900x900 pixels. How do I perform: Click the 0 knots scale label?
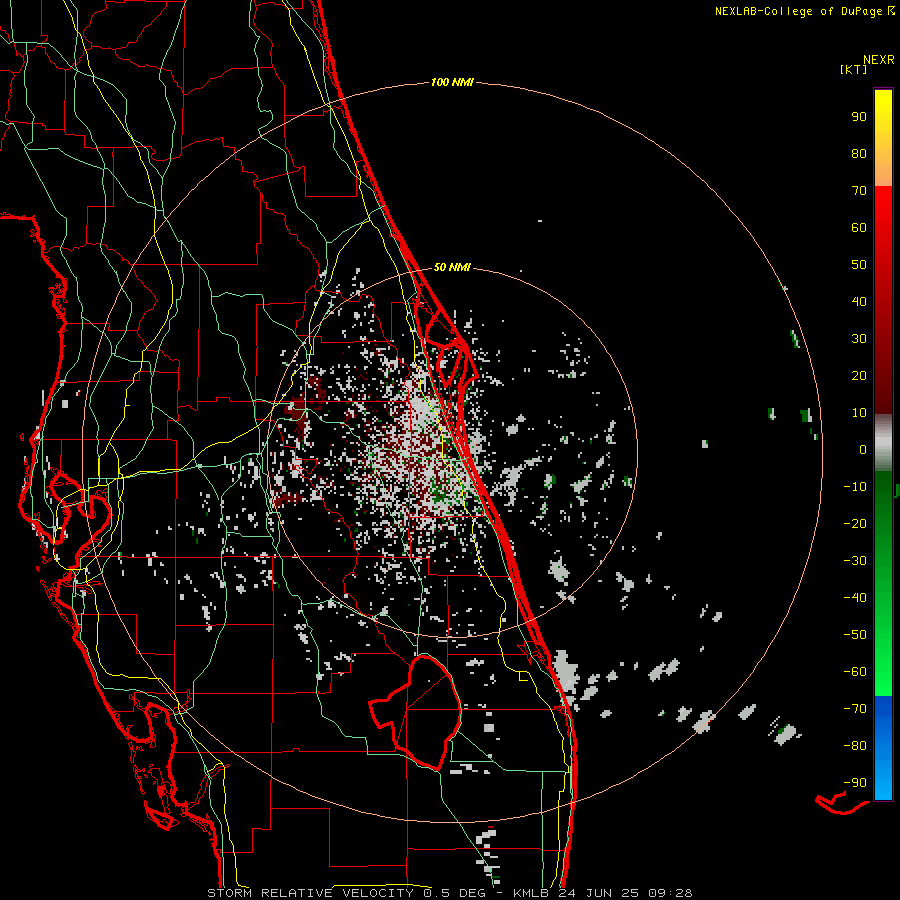tap(863, 450)
